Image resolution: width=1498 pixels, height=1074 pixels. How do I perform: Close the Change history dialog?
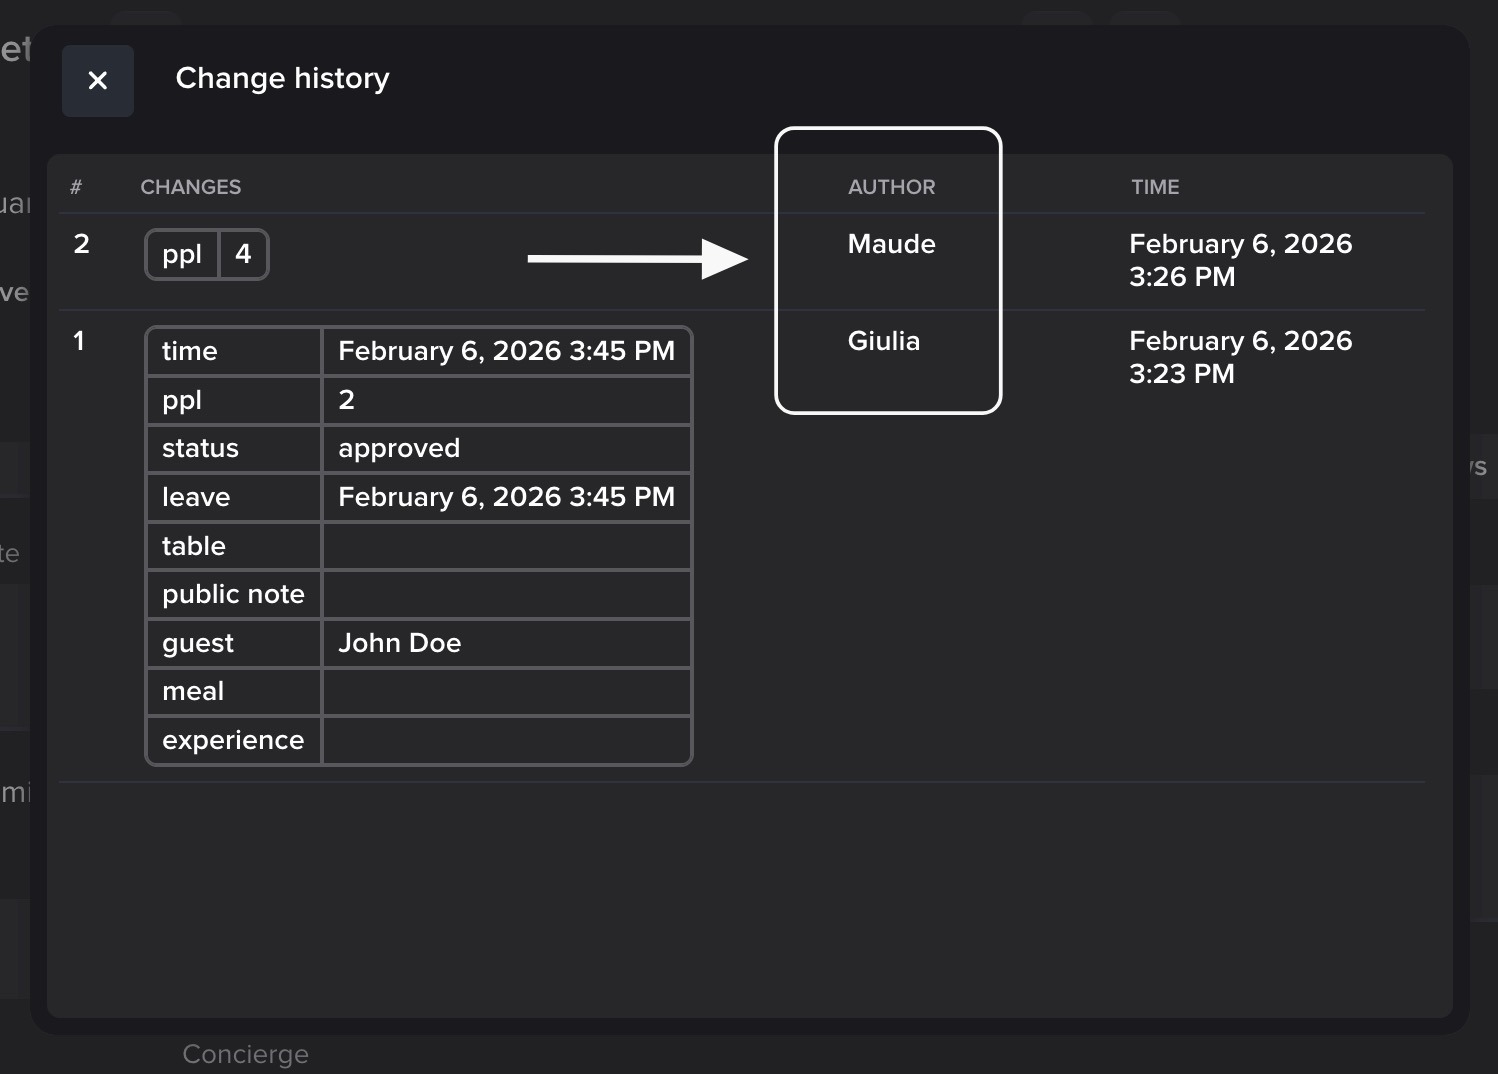pyautogui.click(x=97, y=81)
